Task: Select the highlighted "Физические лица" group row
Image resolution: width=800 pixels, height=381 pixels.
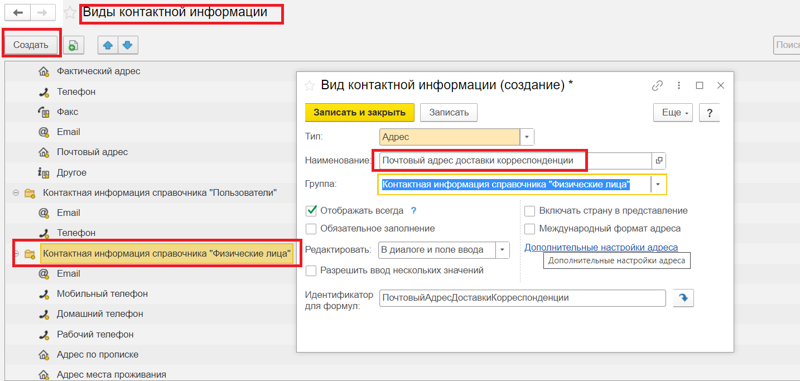Action: [x=166, y=253]
